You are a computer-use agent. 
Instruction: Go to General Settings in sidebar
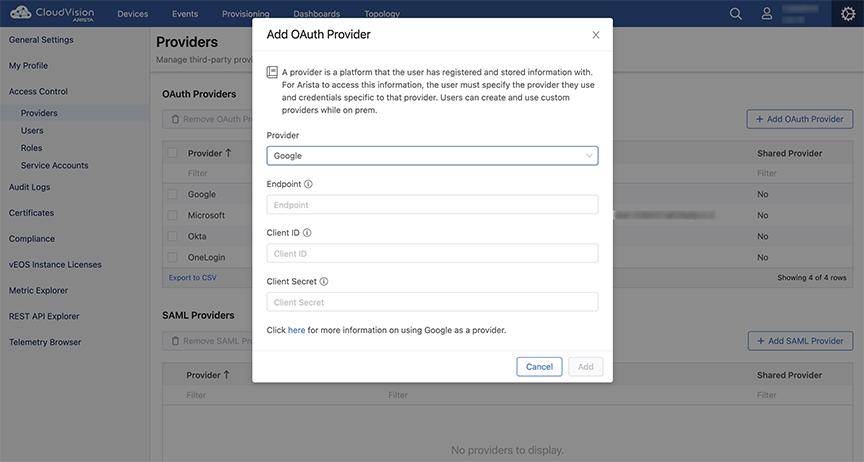[x=41, y=40]
